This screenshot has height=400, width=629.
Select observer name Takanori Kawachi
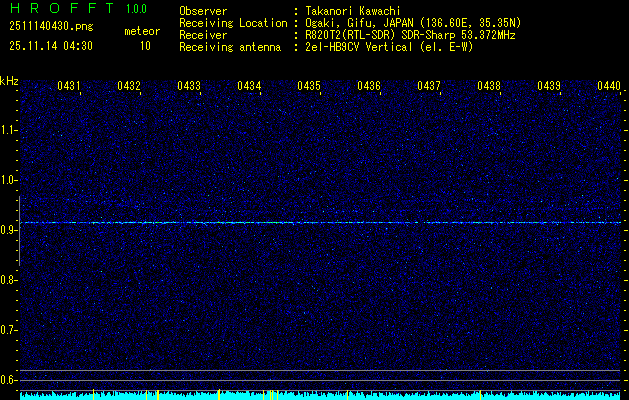(353, 11)
